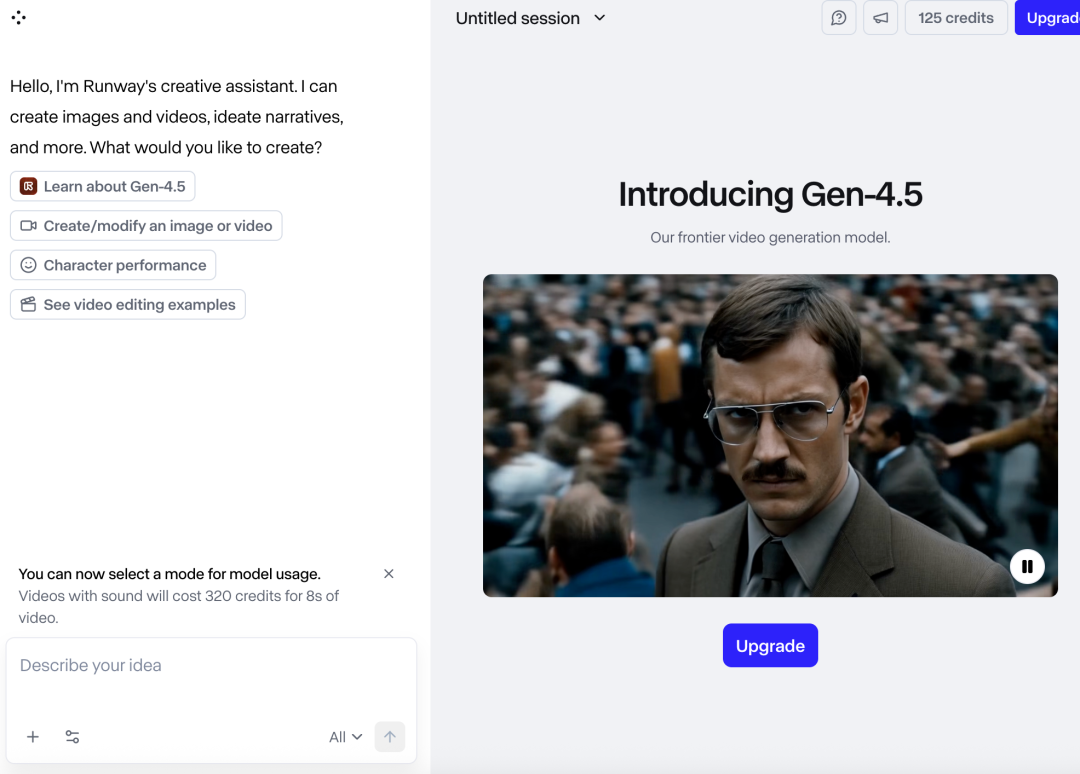Viewport: 1080px width, 774px height.
Task: Click 'Videos with sound will cost 320 credits' text
Action: (x=178, y=607)
